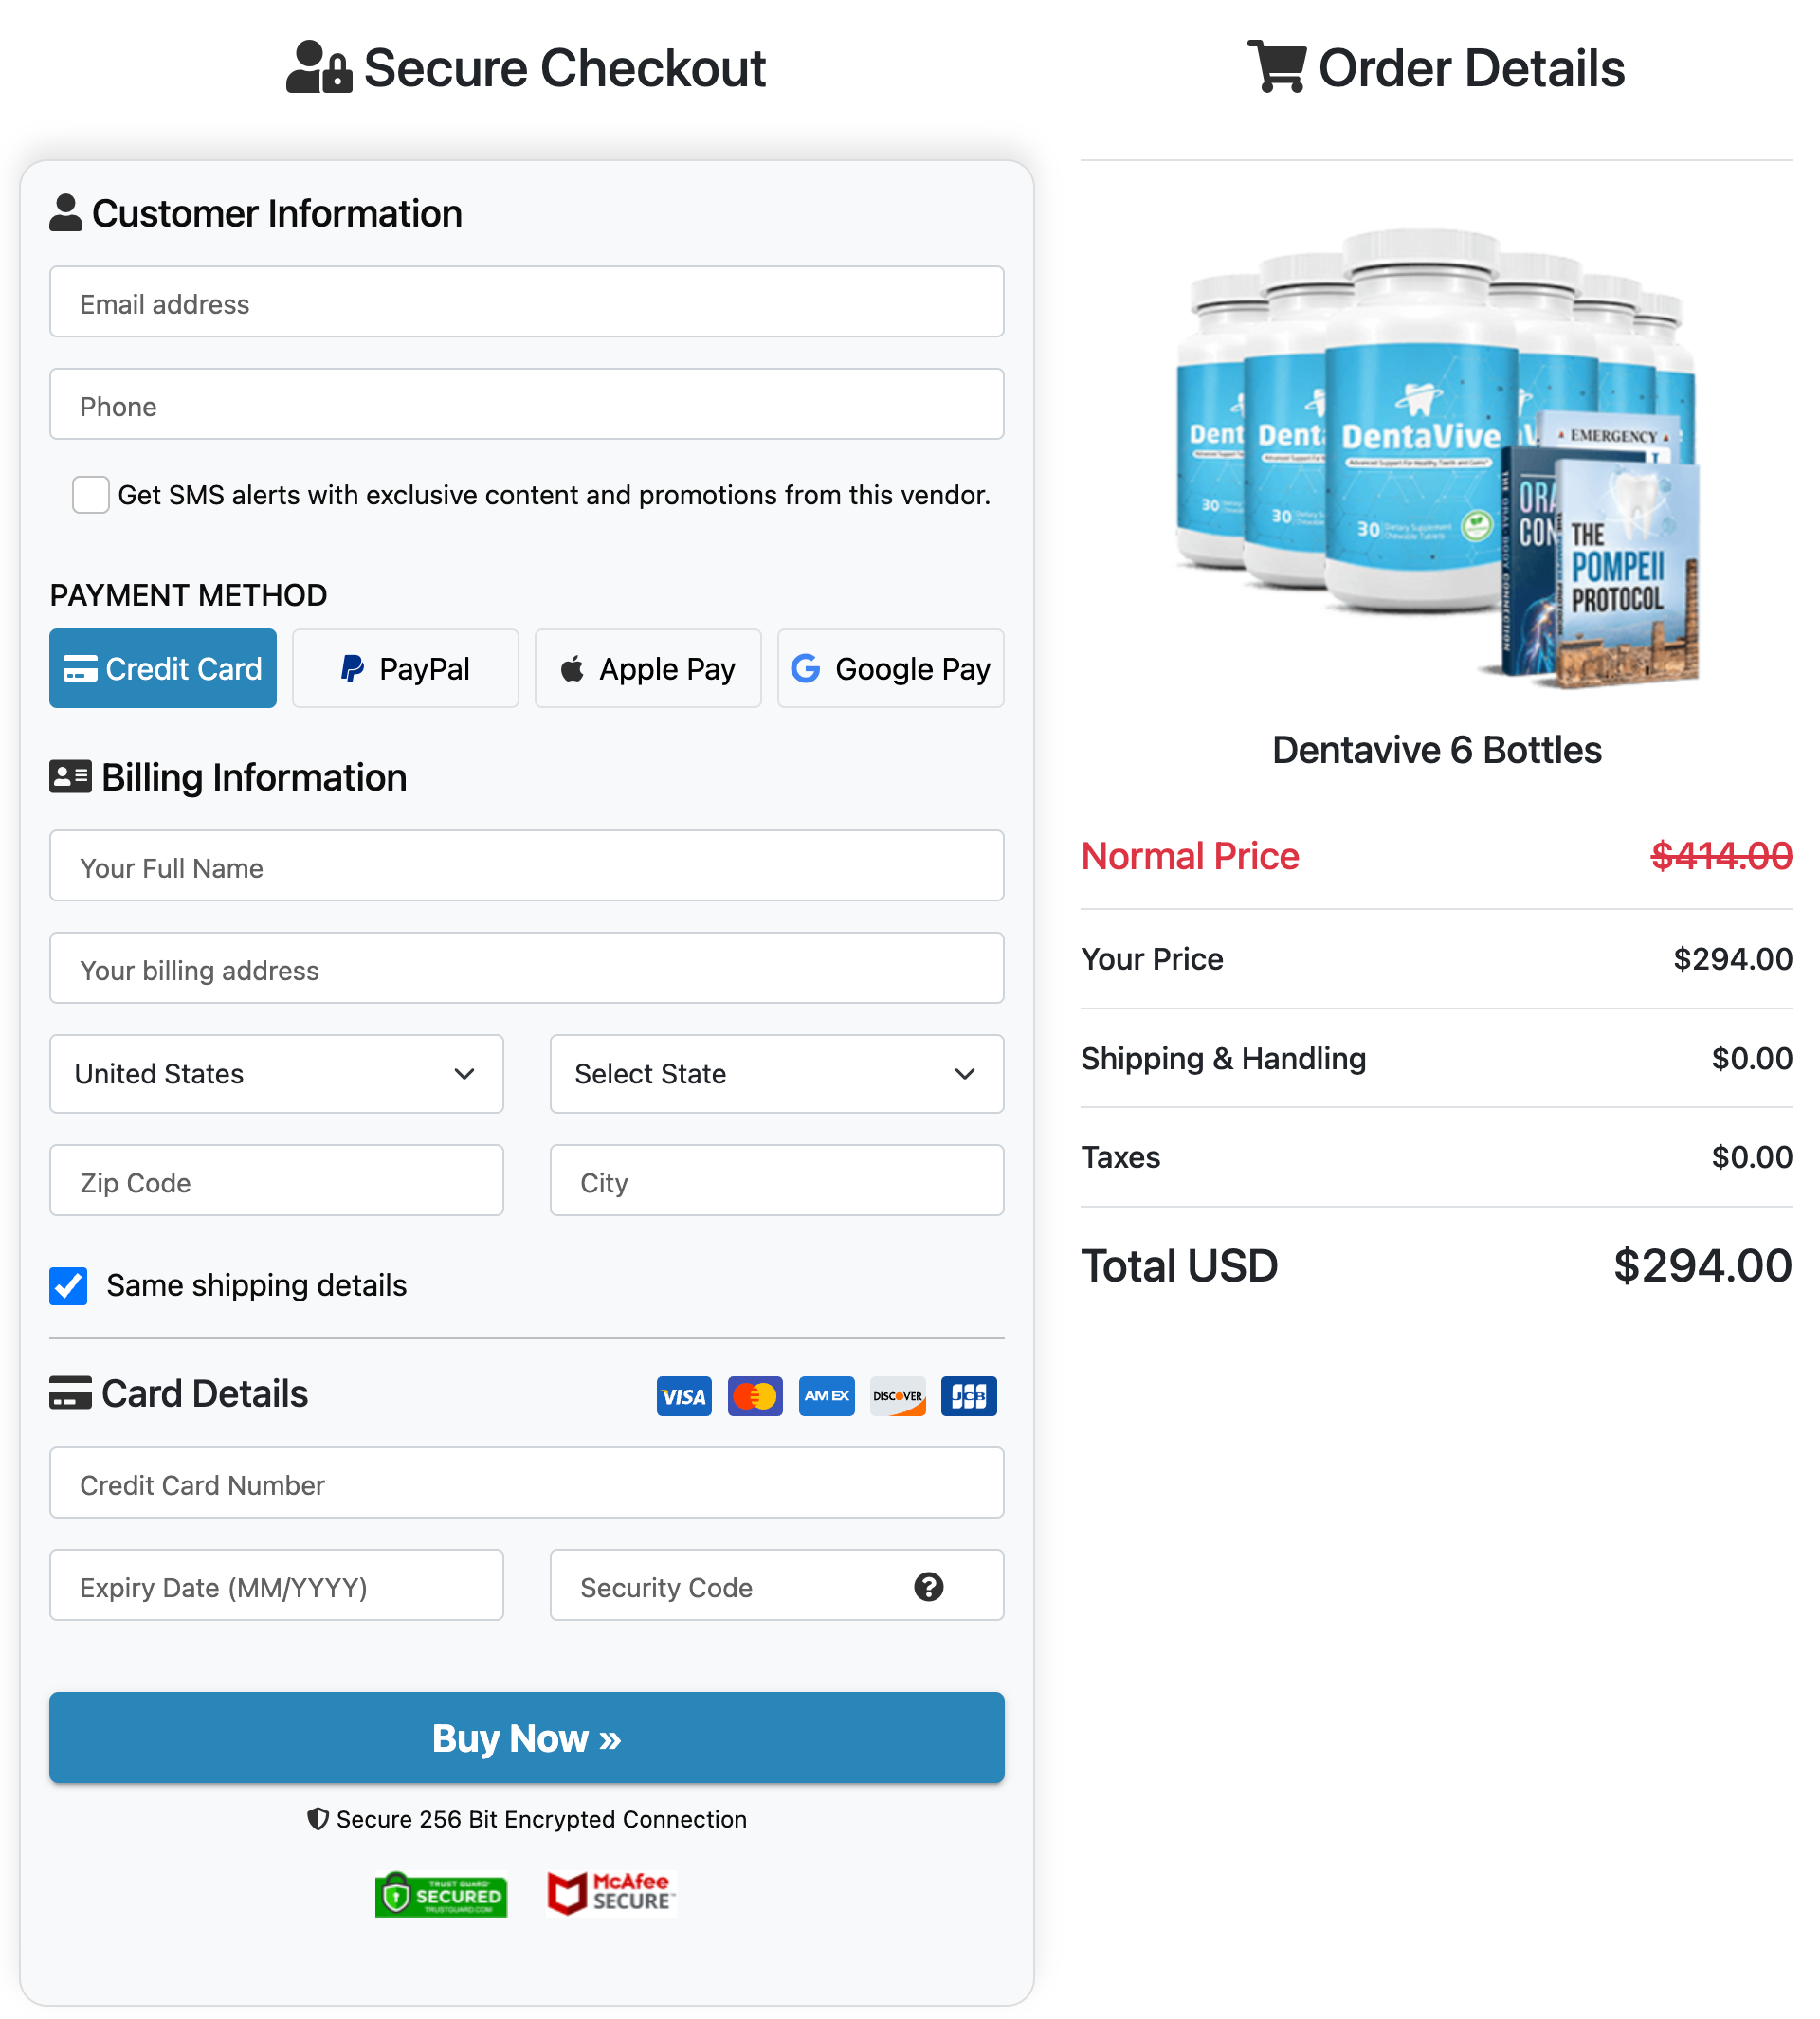Image resolution: width=1820 pixels, height=2019 pixels.
Task: Click the Normal Price label
Action: pyautogui.click(x=1190, y=856)
